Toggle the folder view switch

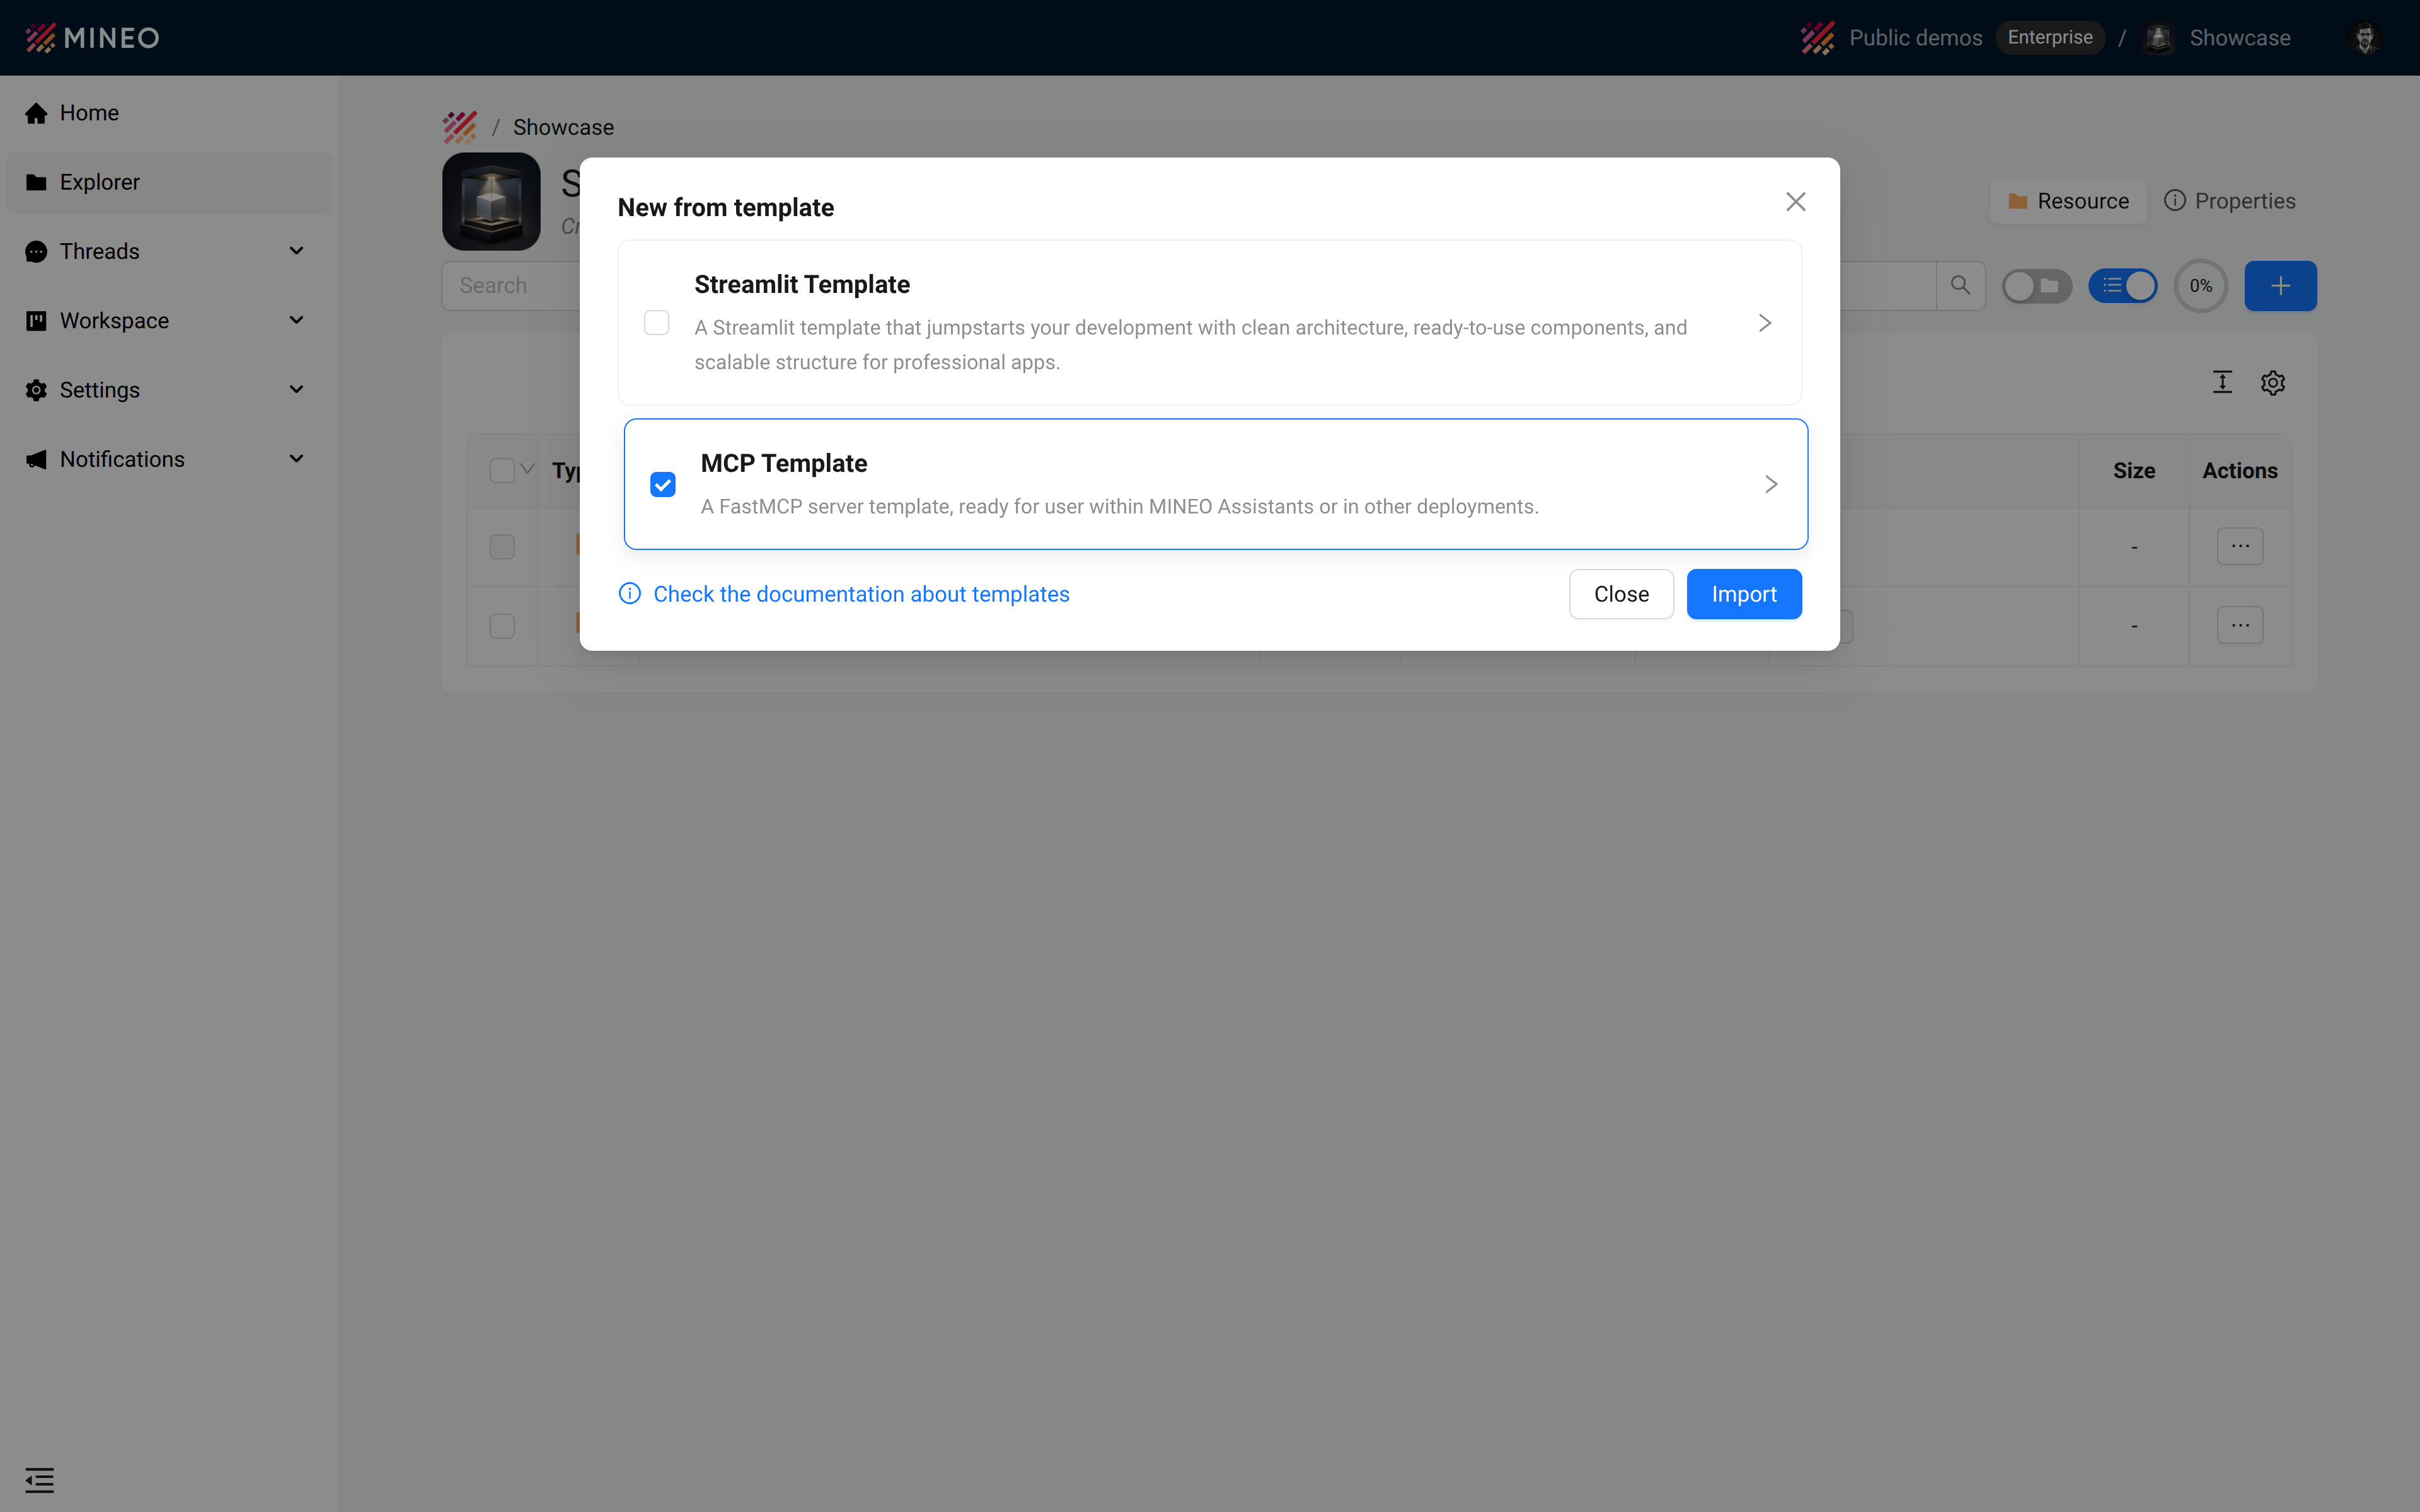coord(2037,286)
